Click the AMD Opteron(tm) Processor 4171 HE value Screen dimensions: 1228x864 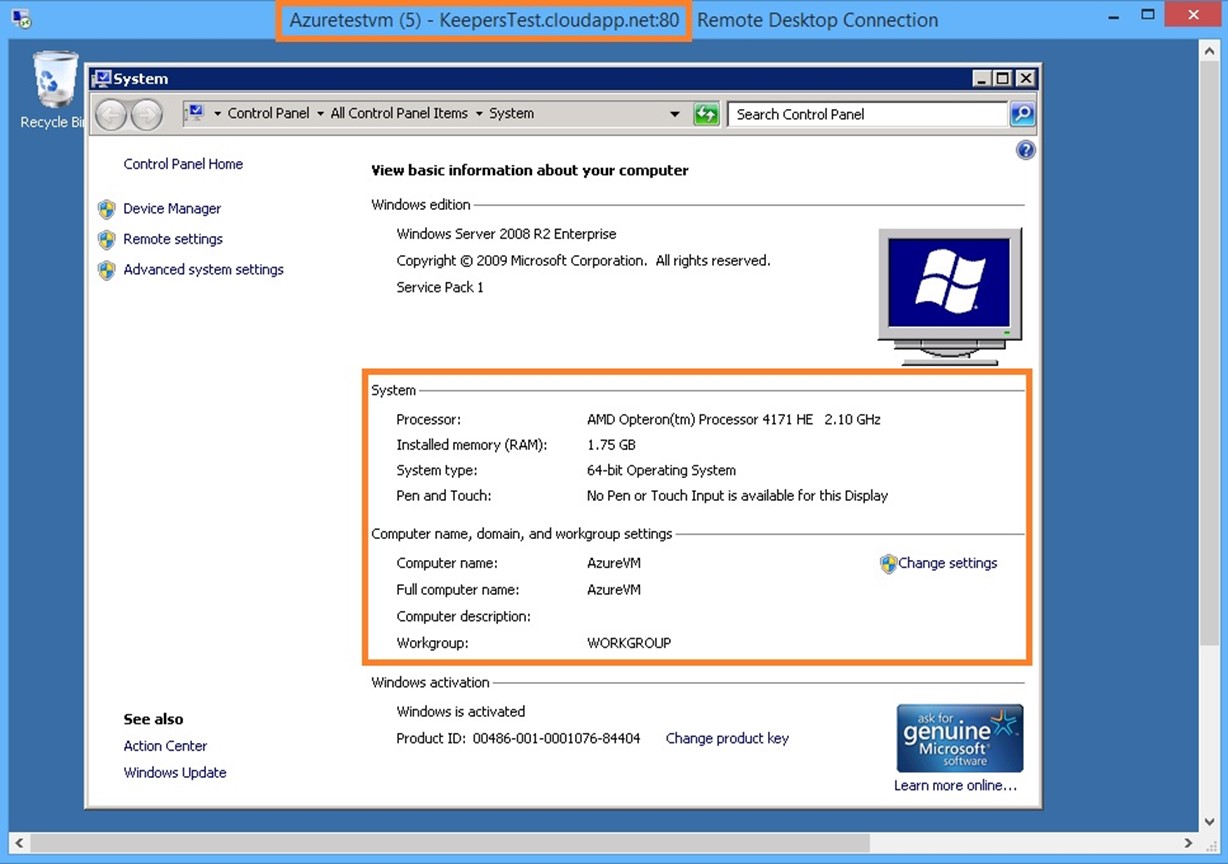click(734, 419)
